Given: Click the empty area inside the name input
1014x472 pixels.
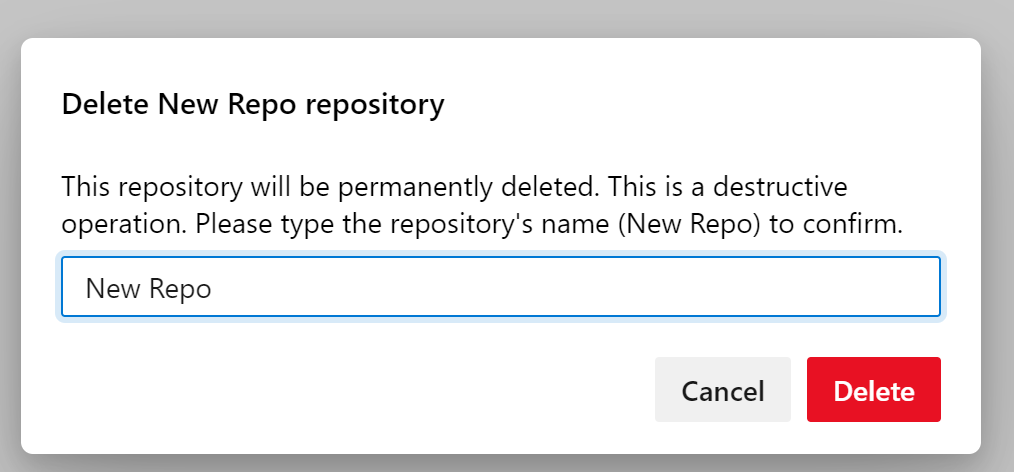Looking at the screenshot, I should [x=576, y=287].
